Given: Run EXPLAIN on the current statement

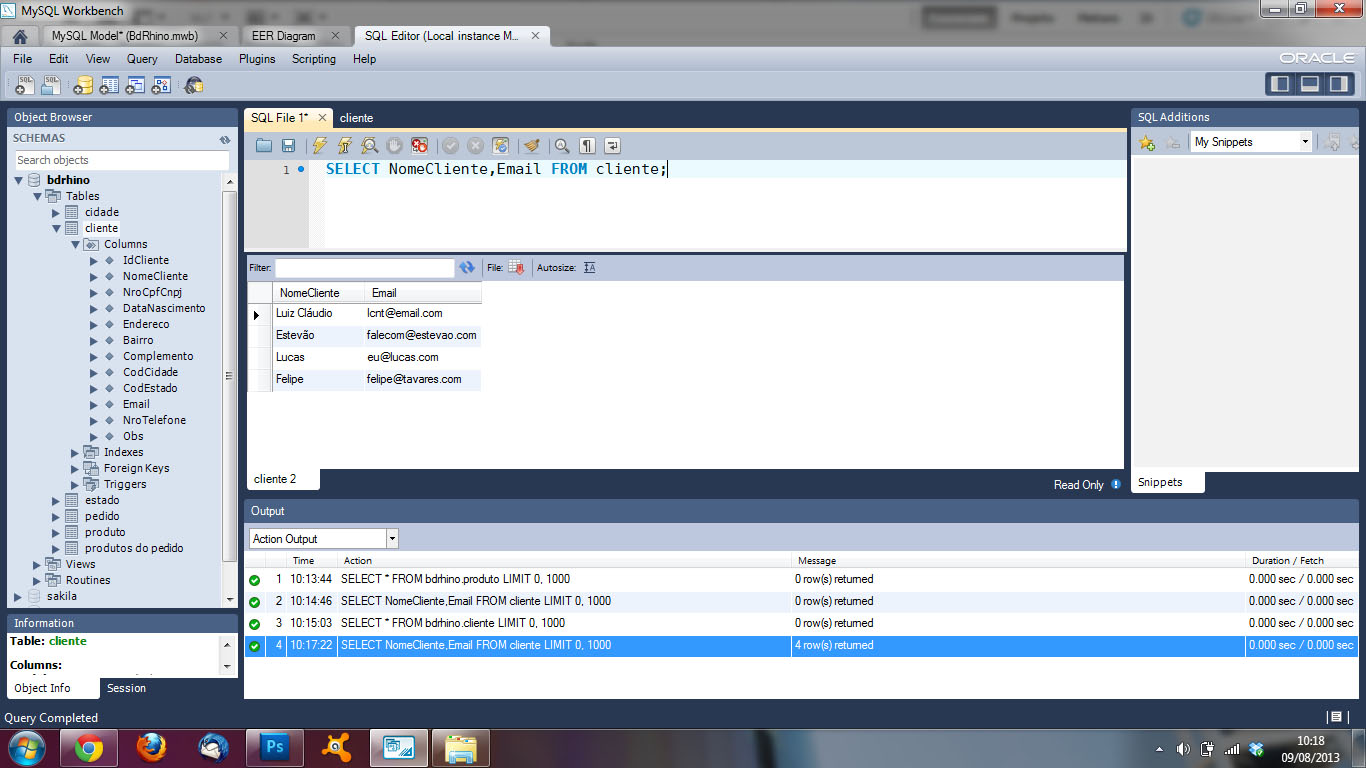Looking at the screenshot, I should (x=370, y=146).
